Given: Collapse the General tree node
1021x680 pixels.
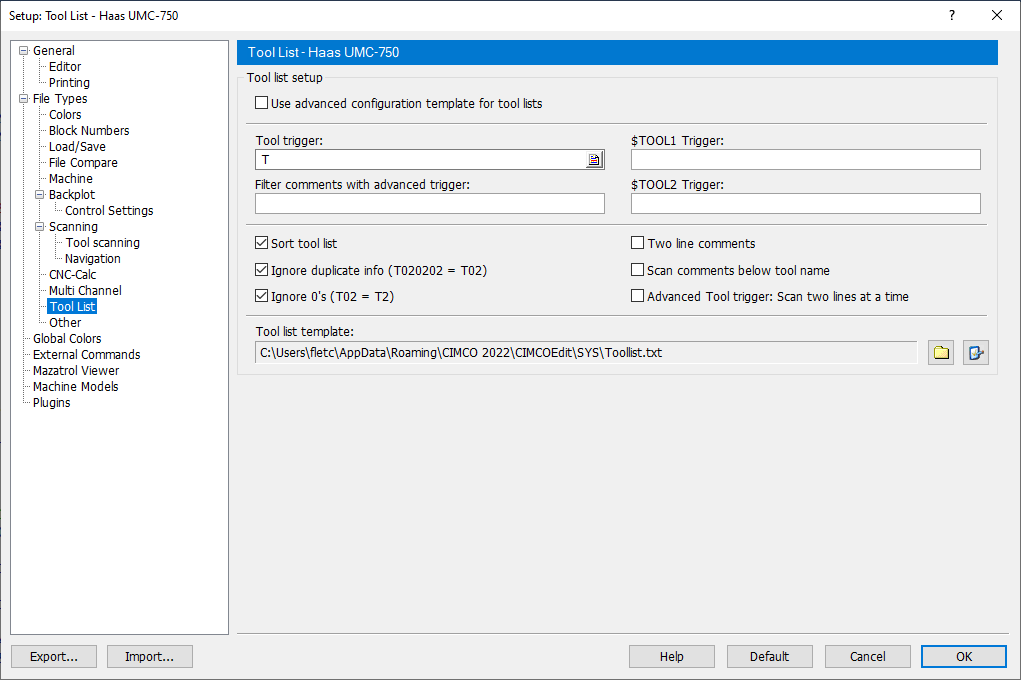Looking at the screenshot, I should (x=24, y=50).
